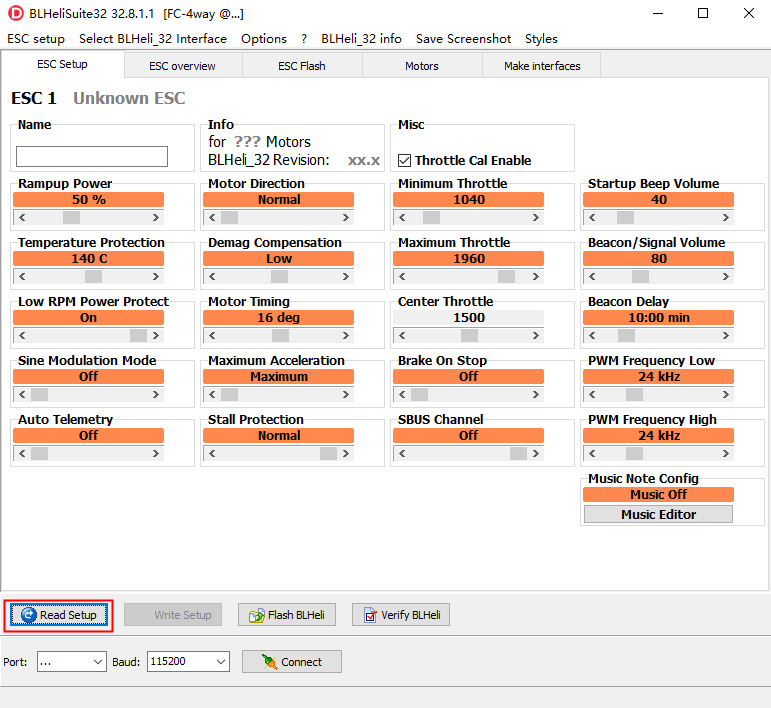
Task: Click the Center Throttle slider thumb
Action: (x=470, y=335)
